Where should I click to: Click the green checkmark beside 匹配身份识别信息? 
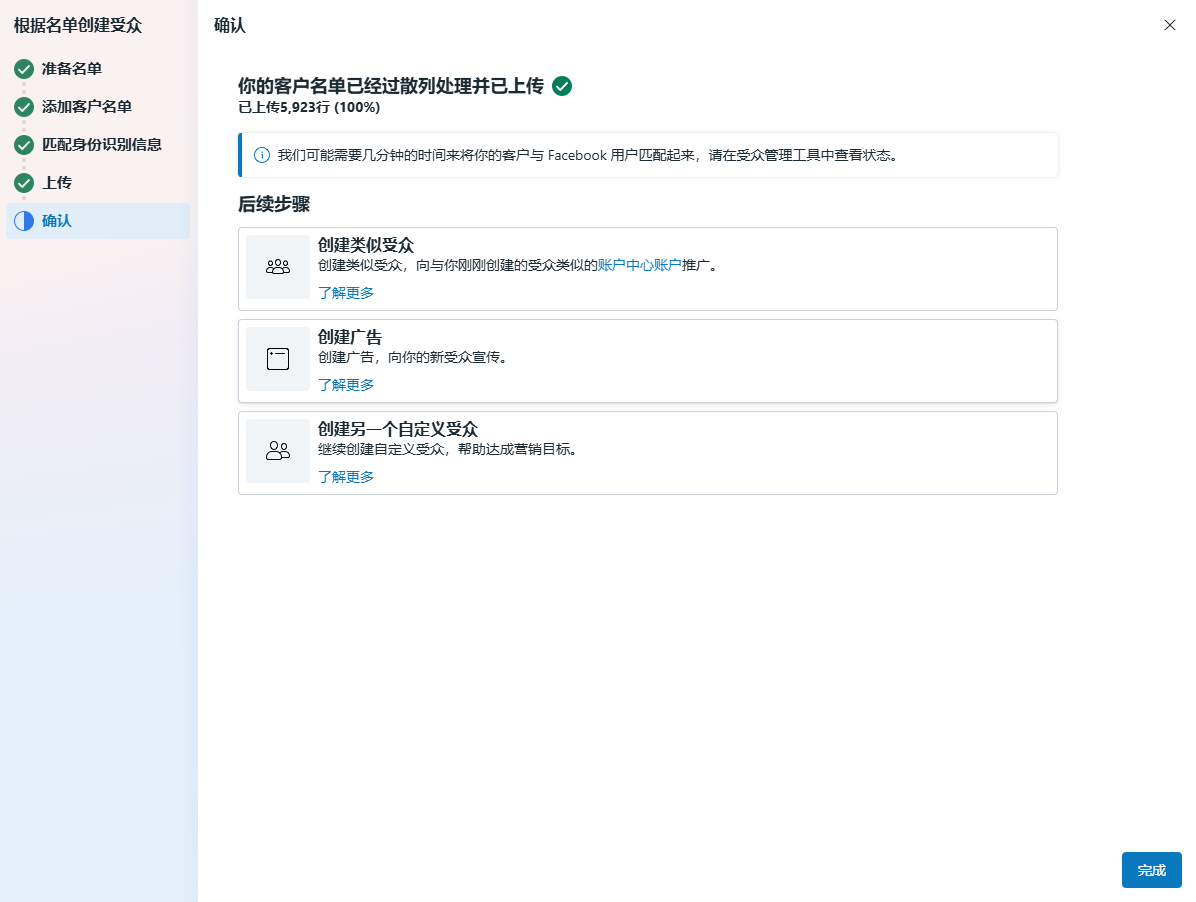coord(24,145)
